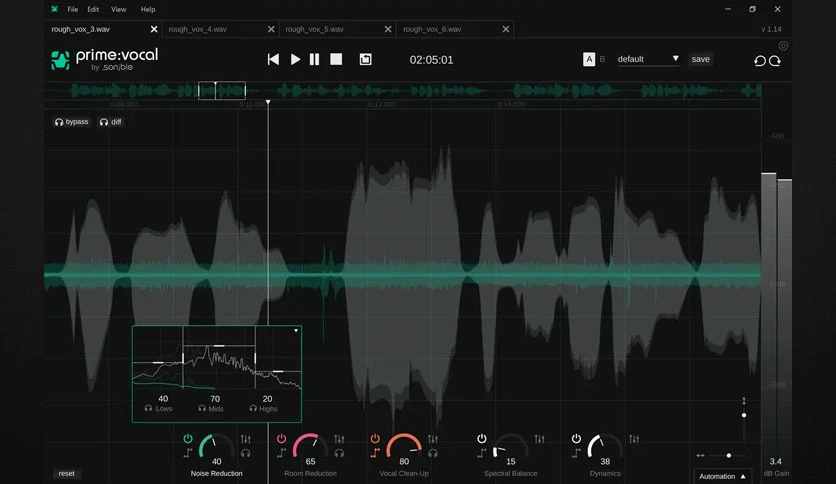Click the 02:05:01 time display
This screenshot has height=484, width=836.
coord(431,60)
